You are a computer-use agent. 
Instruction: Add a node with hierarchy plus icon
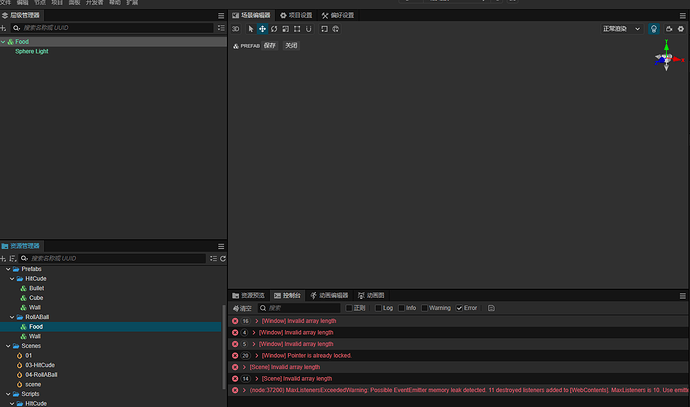pos(4,28)
